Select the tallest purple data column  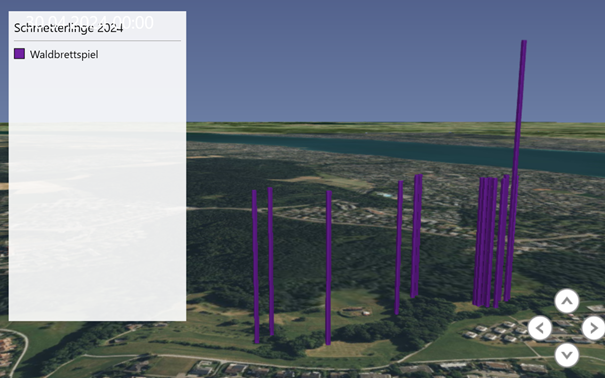click(516, 170)
